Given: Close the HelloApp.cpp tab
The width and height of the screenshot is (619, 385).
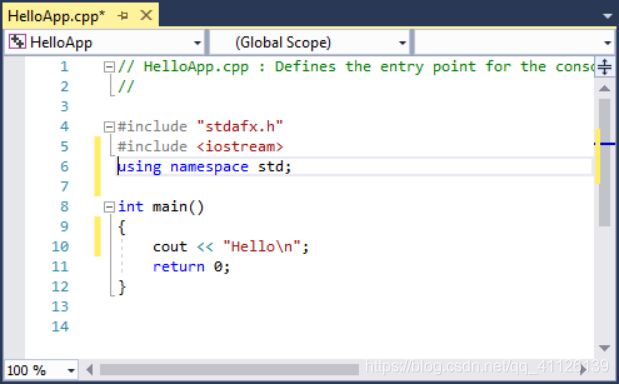Looking at the screenshot, I should pos(146,16).
